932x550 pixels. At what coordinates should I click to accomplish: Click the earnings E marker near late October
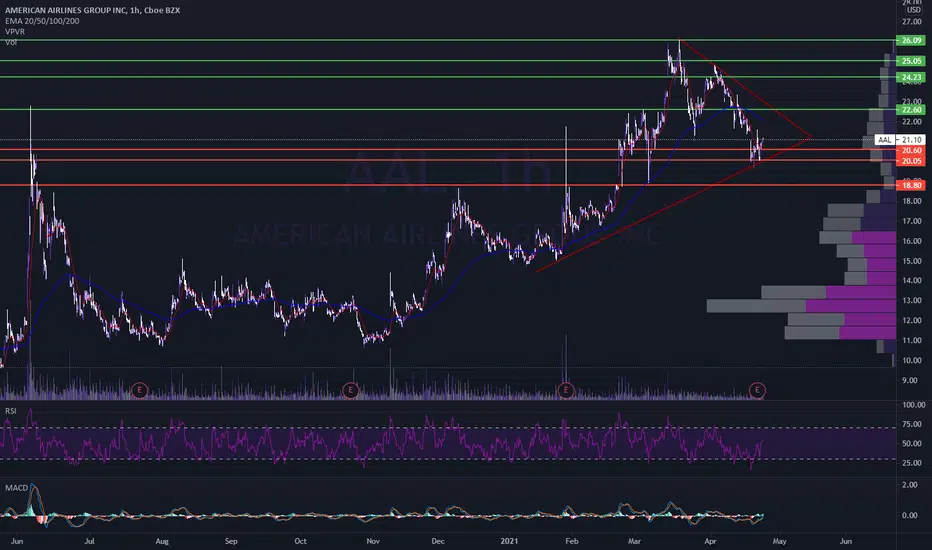coord(350,390)
